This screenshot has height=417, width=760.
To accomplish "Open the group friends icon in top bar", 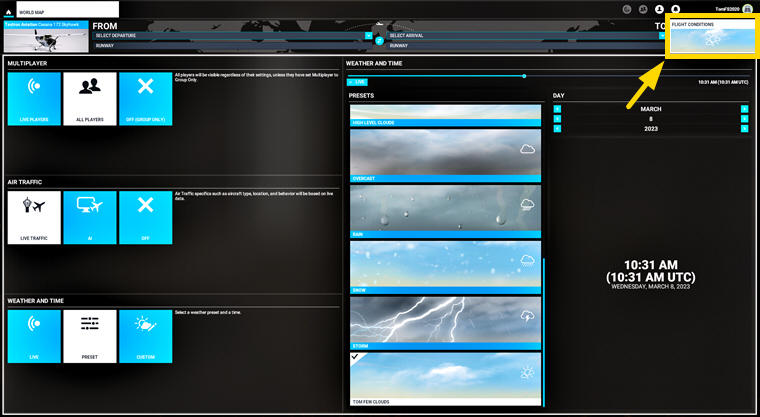I will [643, 9].
